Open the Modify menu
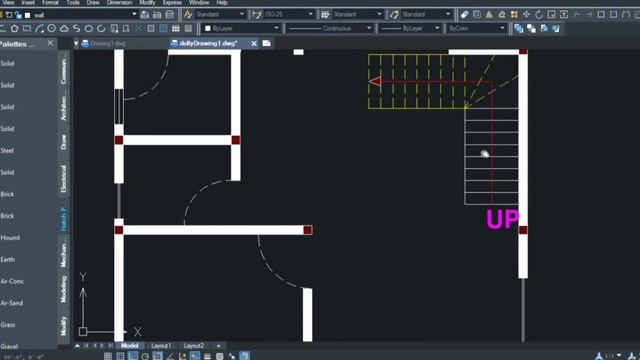Viewport: 640px width, 360px height. [147, 3]
